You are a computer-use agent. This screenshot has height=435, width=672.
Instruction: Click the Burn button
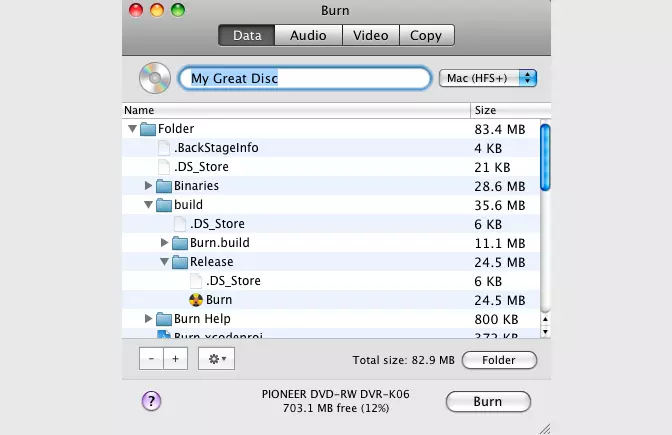[488, 402]
